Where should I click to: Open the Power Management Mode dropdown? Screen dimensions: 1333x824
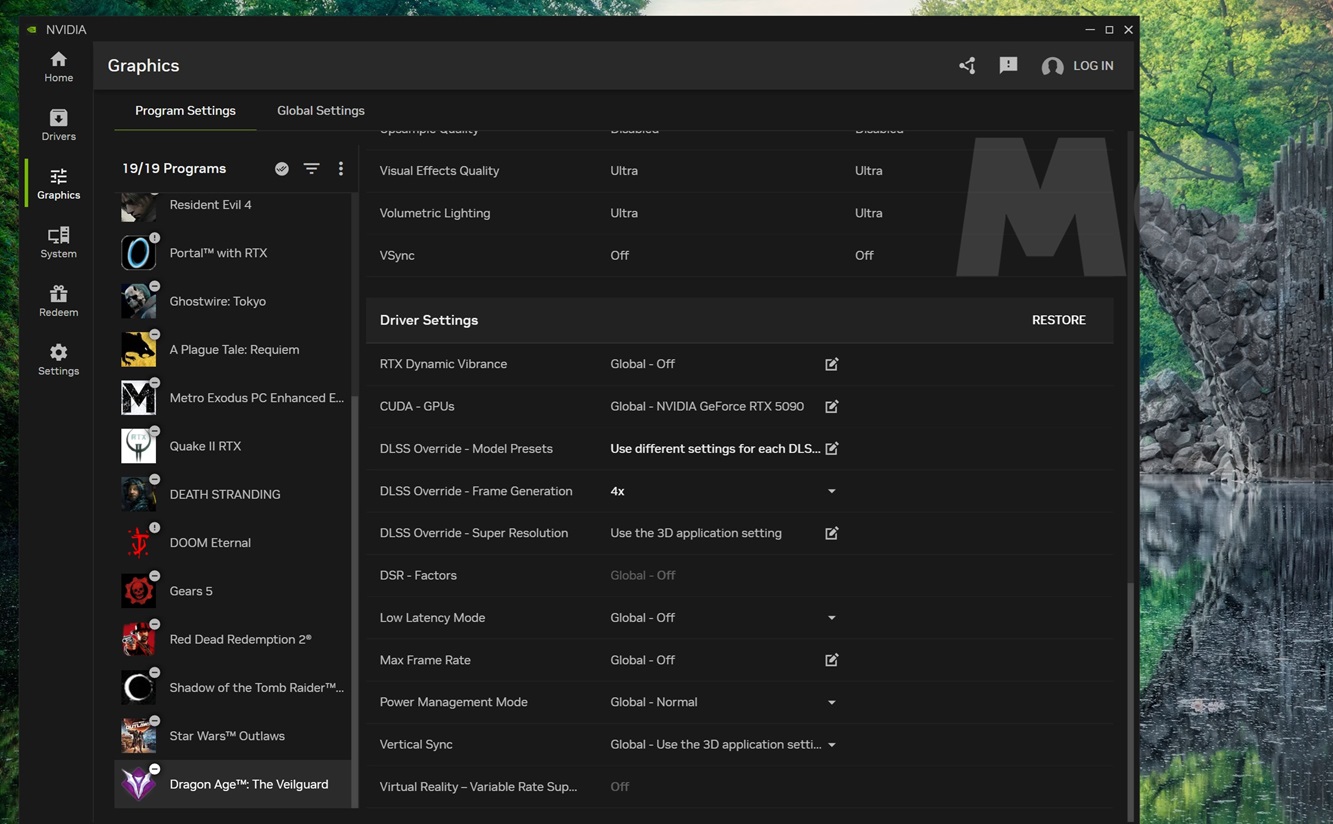click(x=831, y=702)
